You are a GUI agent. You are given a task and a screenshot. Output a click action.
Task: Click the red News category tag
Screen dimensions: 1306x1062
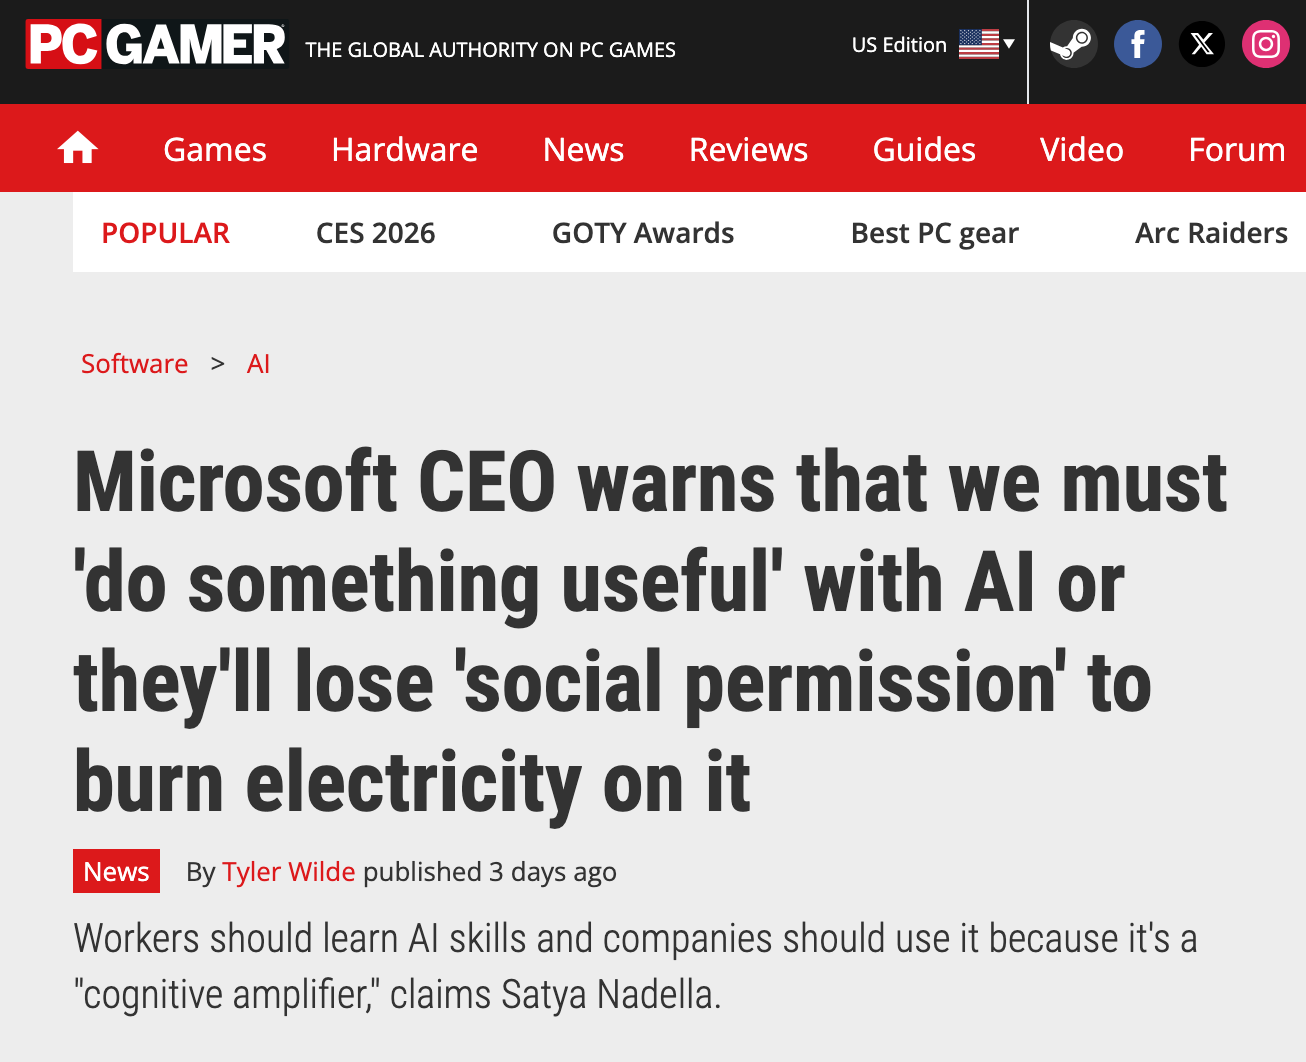pyautogui.click(x=116, y=872)
